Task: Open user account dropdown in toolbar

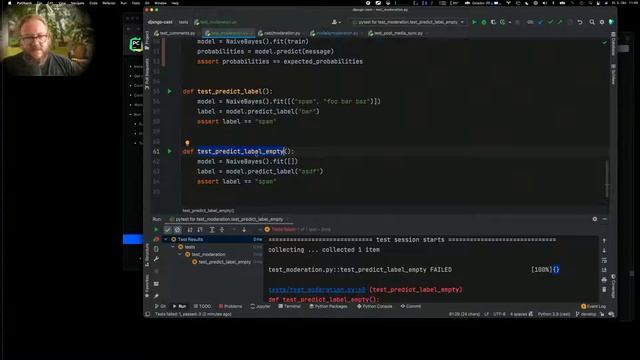Action: tap(336, 22)
